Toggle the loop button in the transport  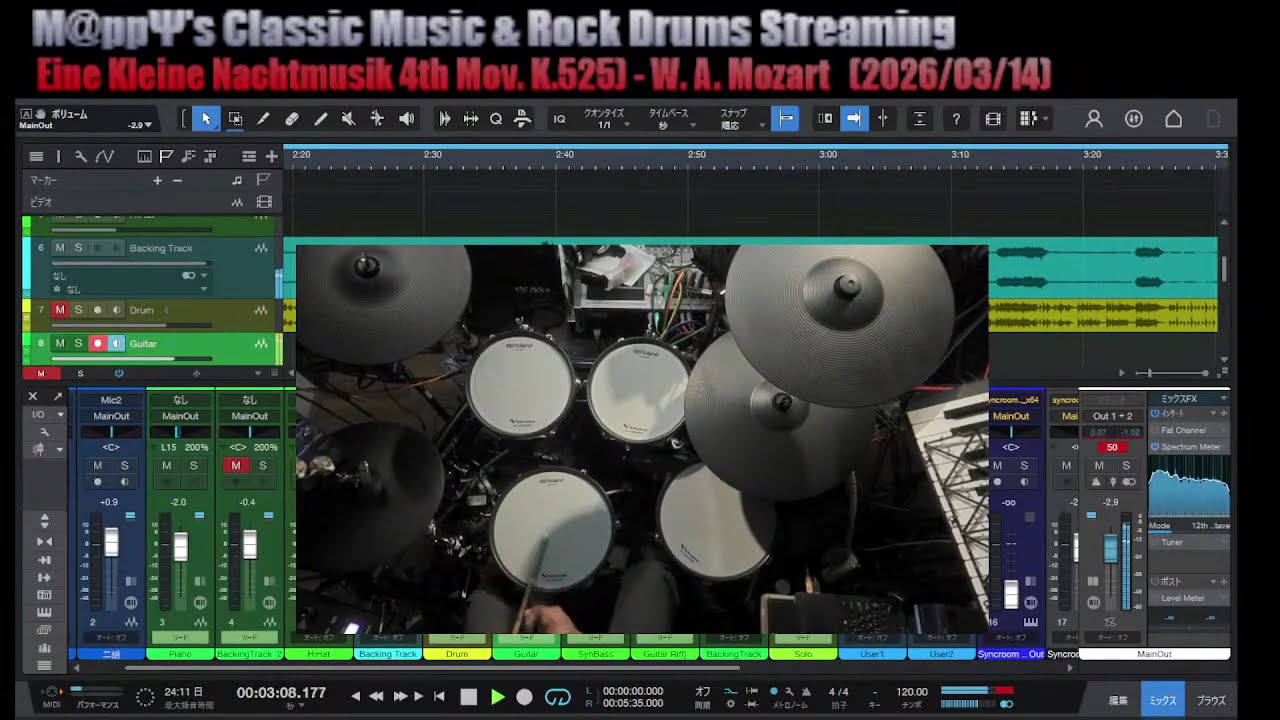pos(557,697)
